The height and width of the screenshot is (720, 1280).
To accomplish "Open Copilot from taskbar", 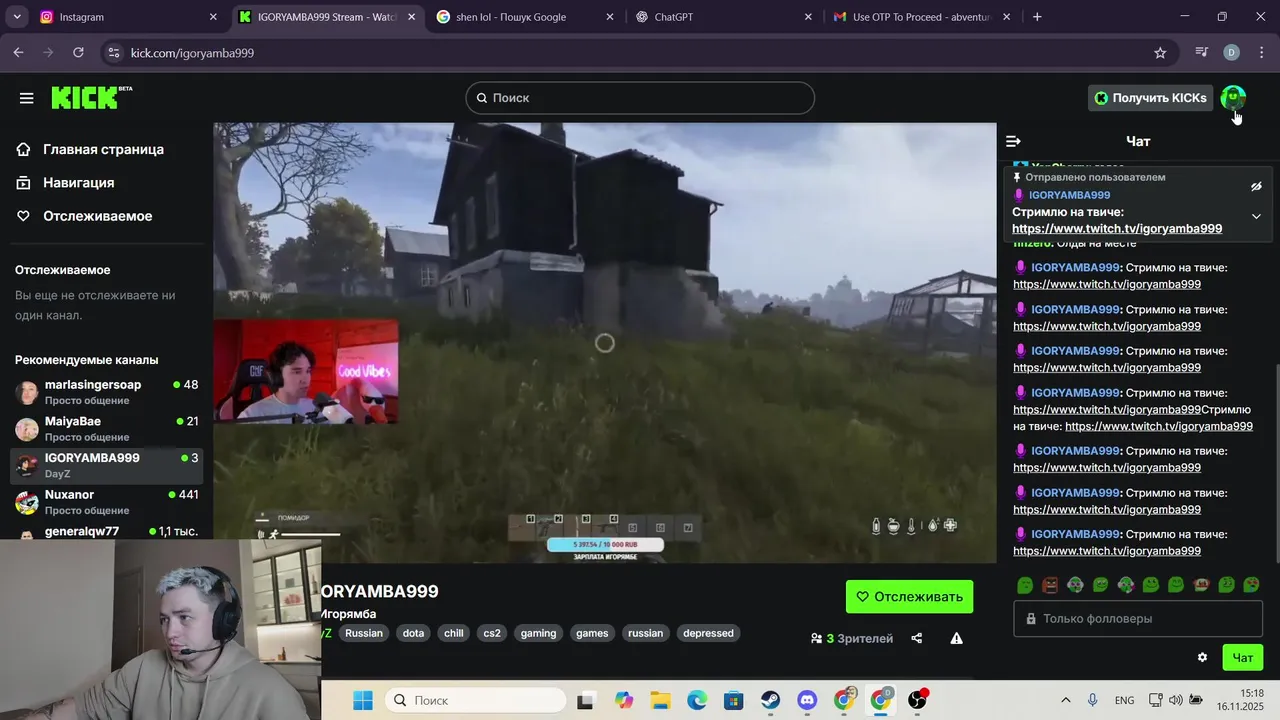I will [x=624, y=700].
